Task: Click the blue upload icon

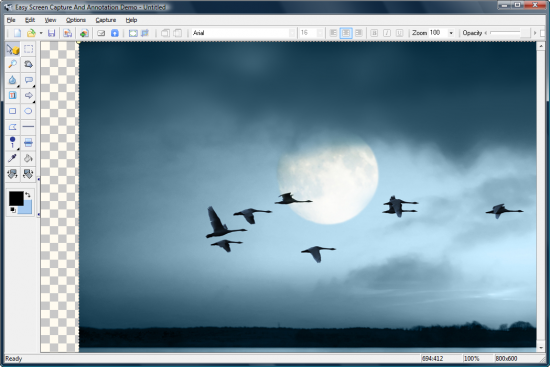Action: coord(115,33)
